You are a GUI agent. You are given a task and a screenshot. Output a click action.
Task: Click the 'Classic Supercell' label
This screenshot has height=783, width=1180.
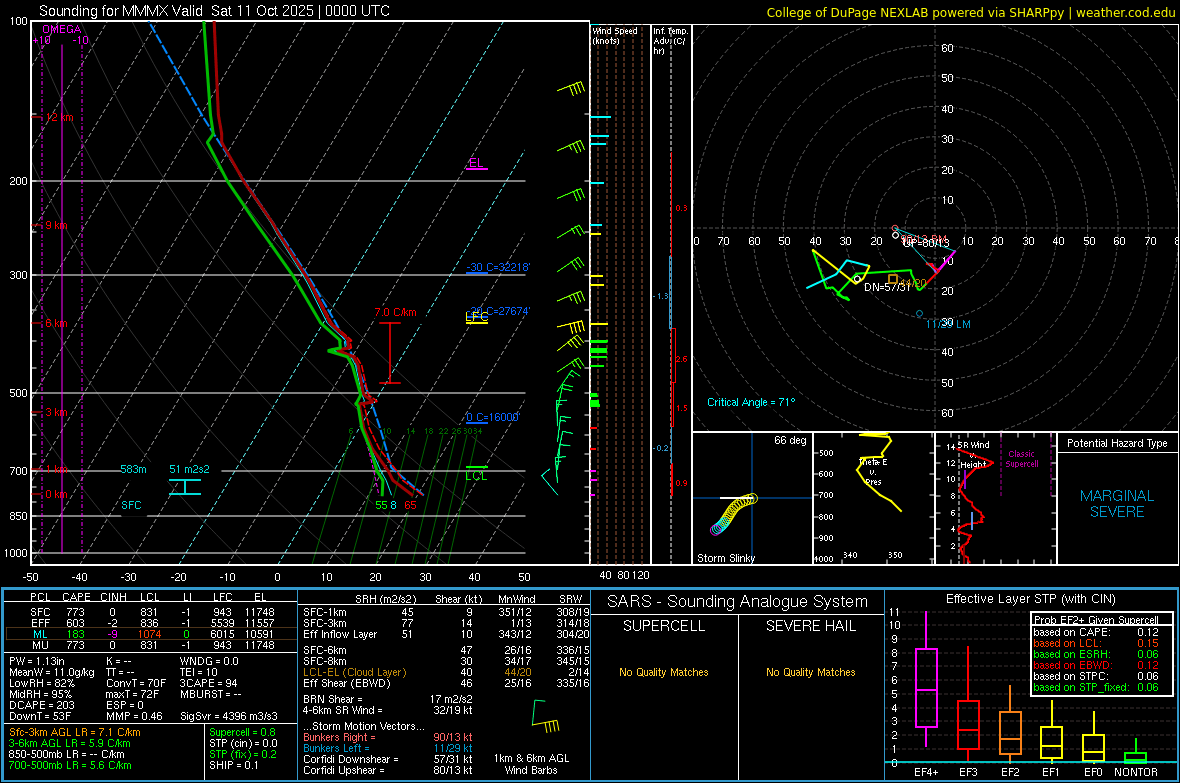coord(1022,459)
